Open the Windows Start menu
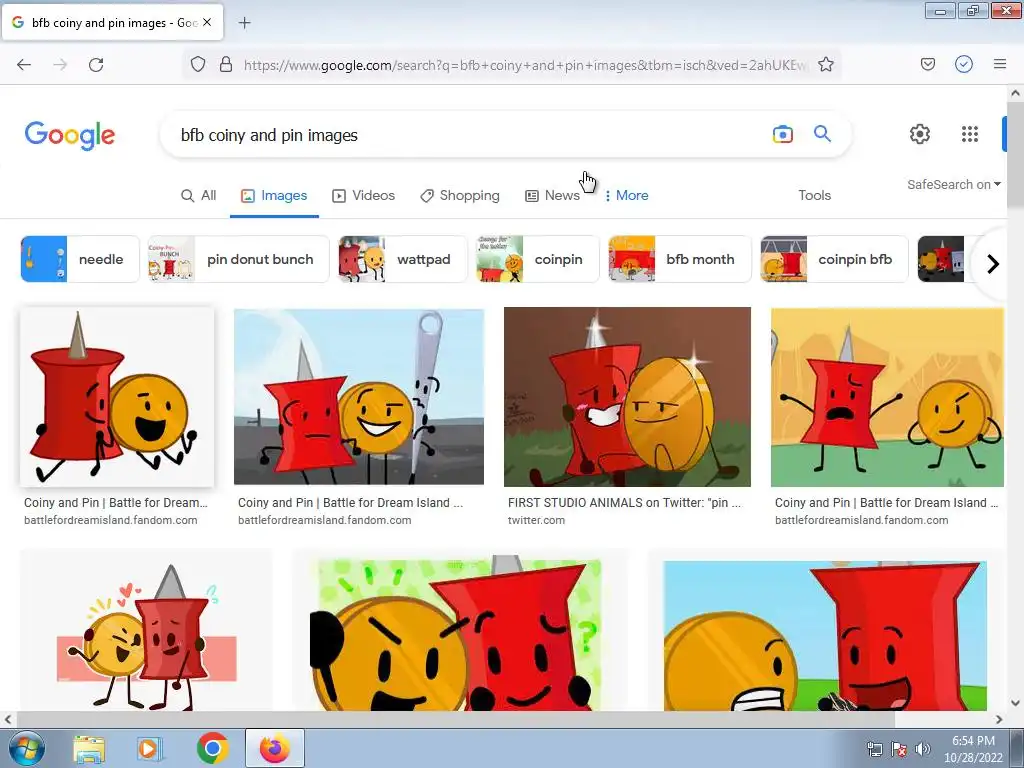The width and height of the screenshot is (1024, 768). coord(25,748)
